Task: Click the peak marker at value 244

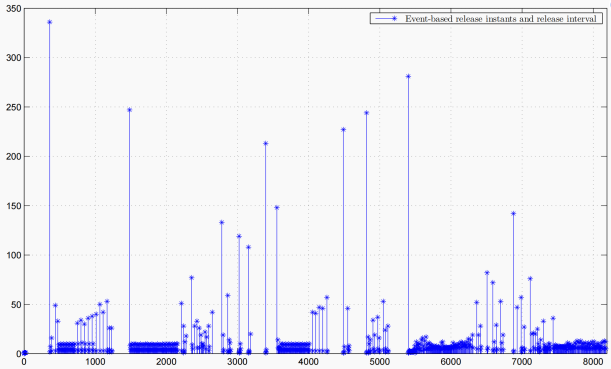Action: point(366,113)
